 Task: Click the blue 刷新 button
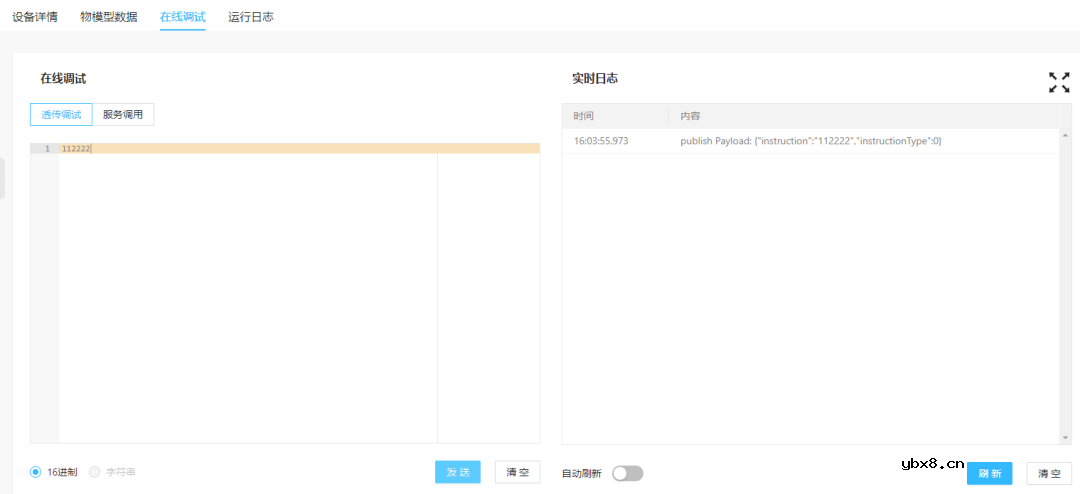point(989,473)
